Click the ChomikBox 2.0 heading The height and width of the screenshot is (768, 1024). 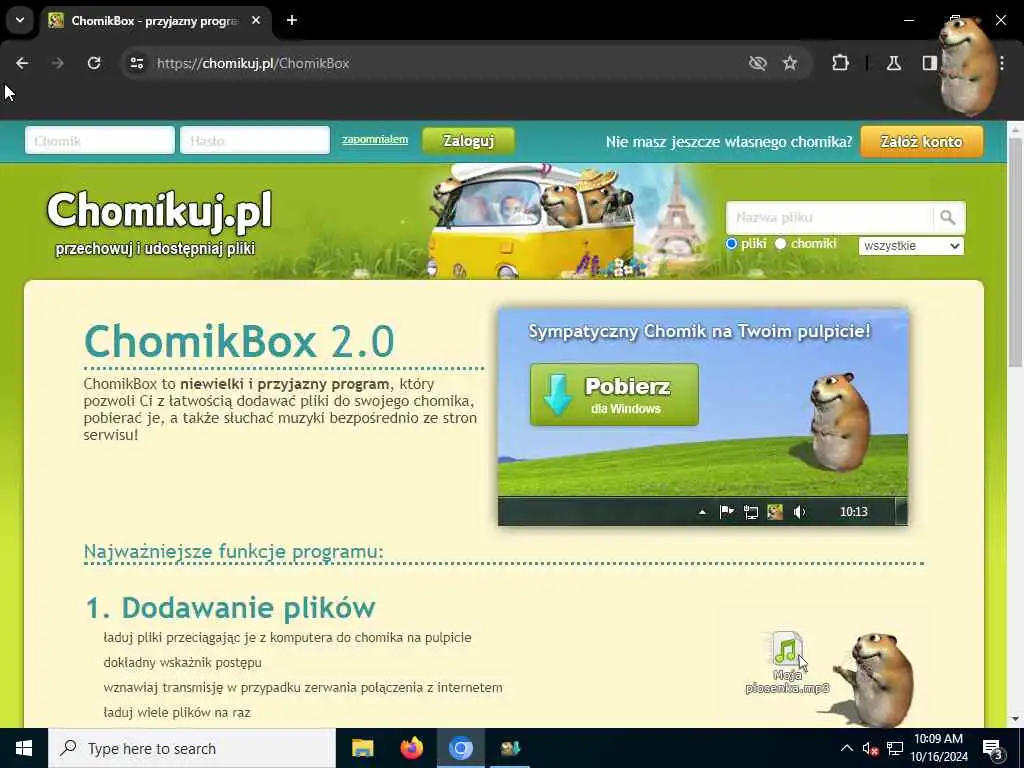pyautogui.click(x=239, y=341)
